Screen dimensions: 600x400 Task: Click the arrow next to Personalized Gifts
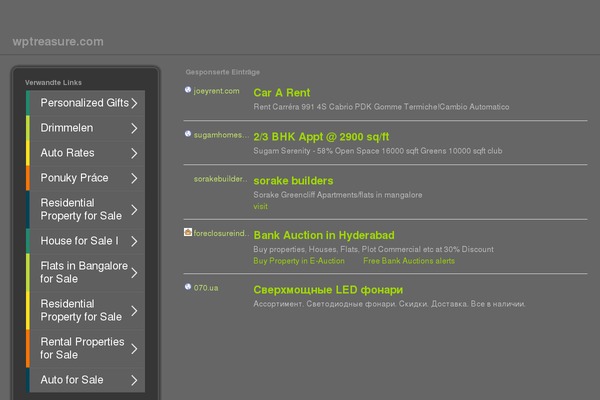134,103
